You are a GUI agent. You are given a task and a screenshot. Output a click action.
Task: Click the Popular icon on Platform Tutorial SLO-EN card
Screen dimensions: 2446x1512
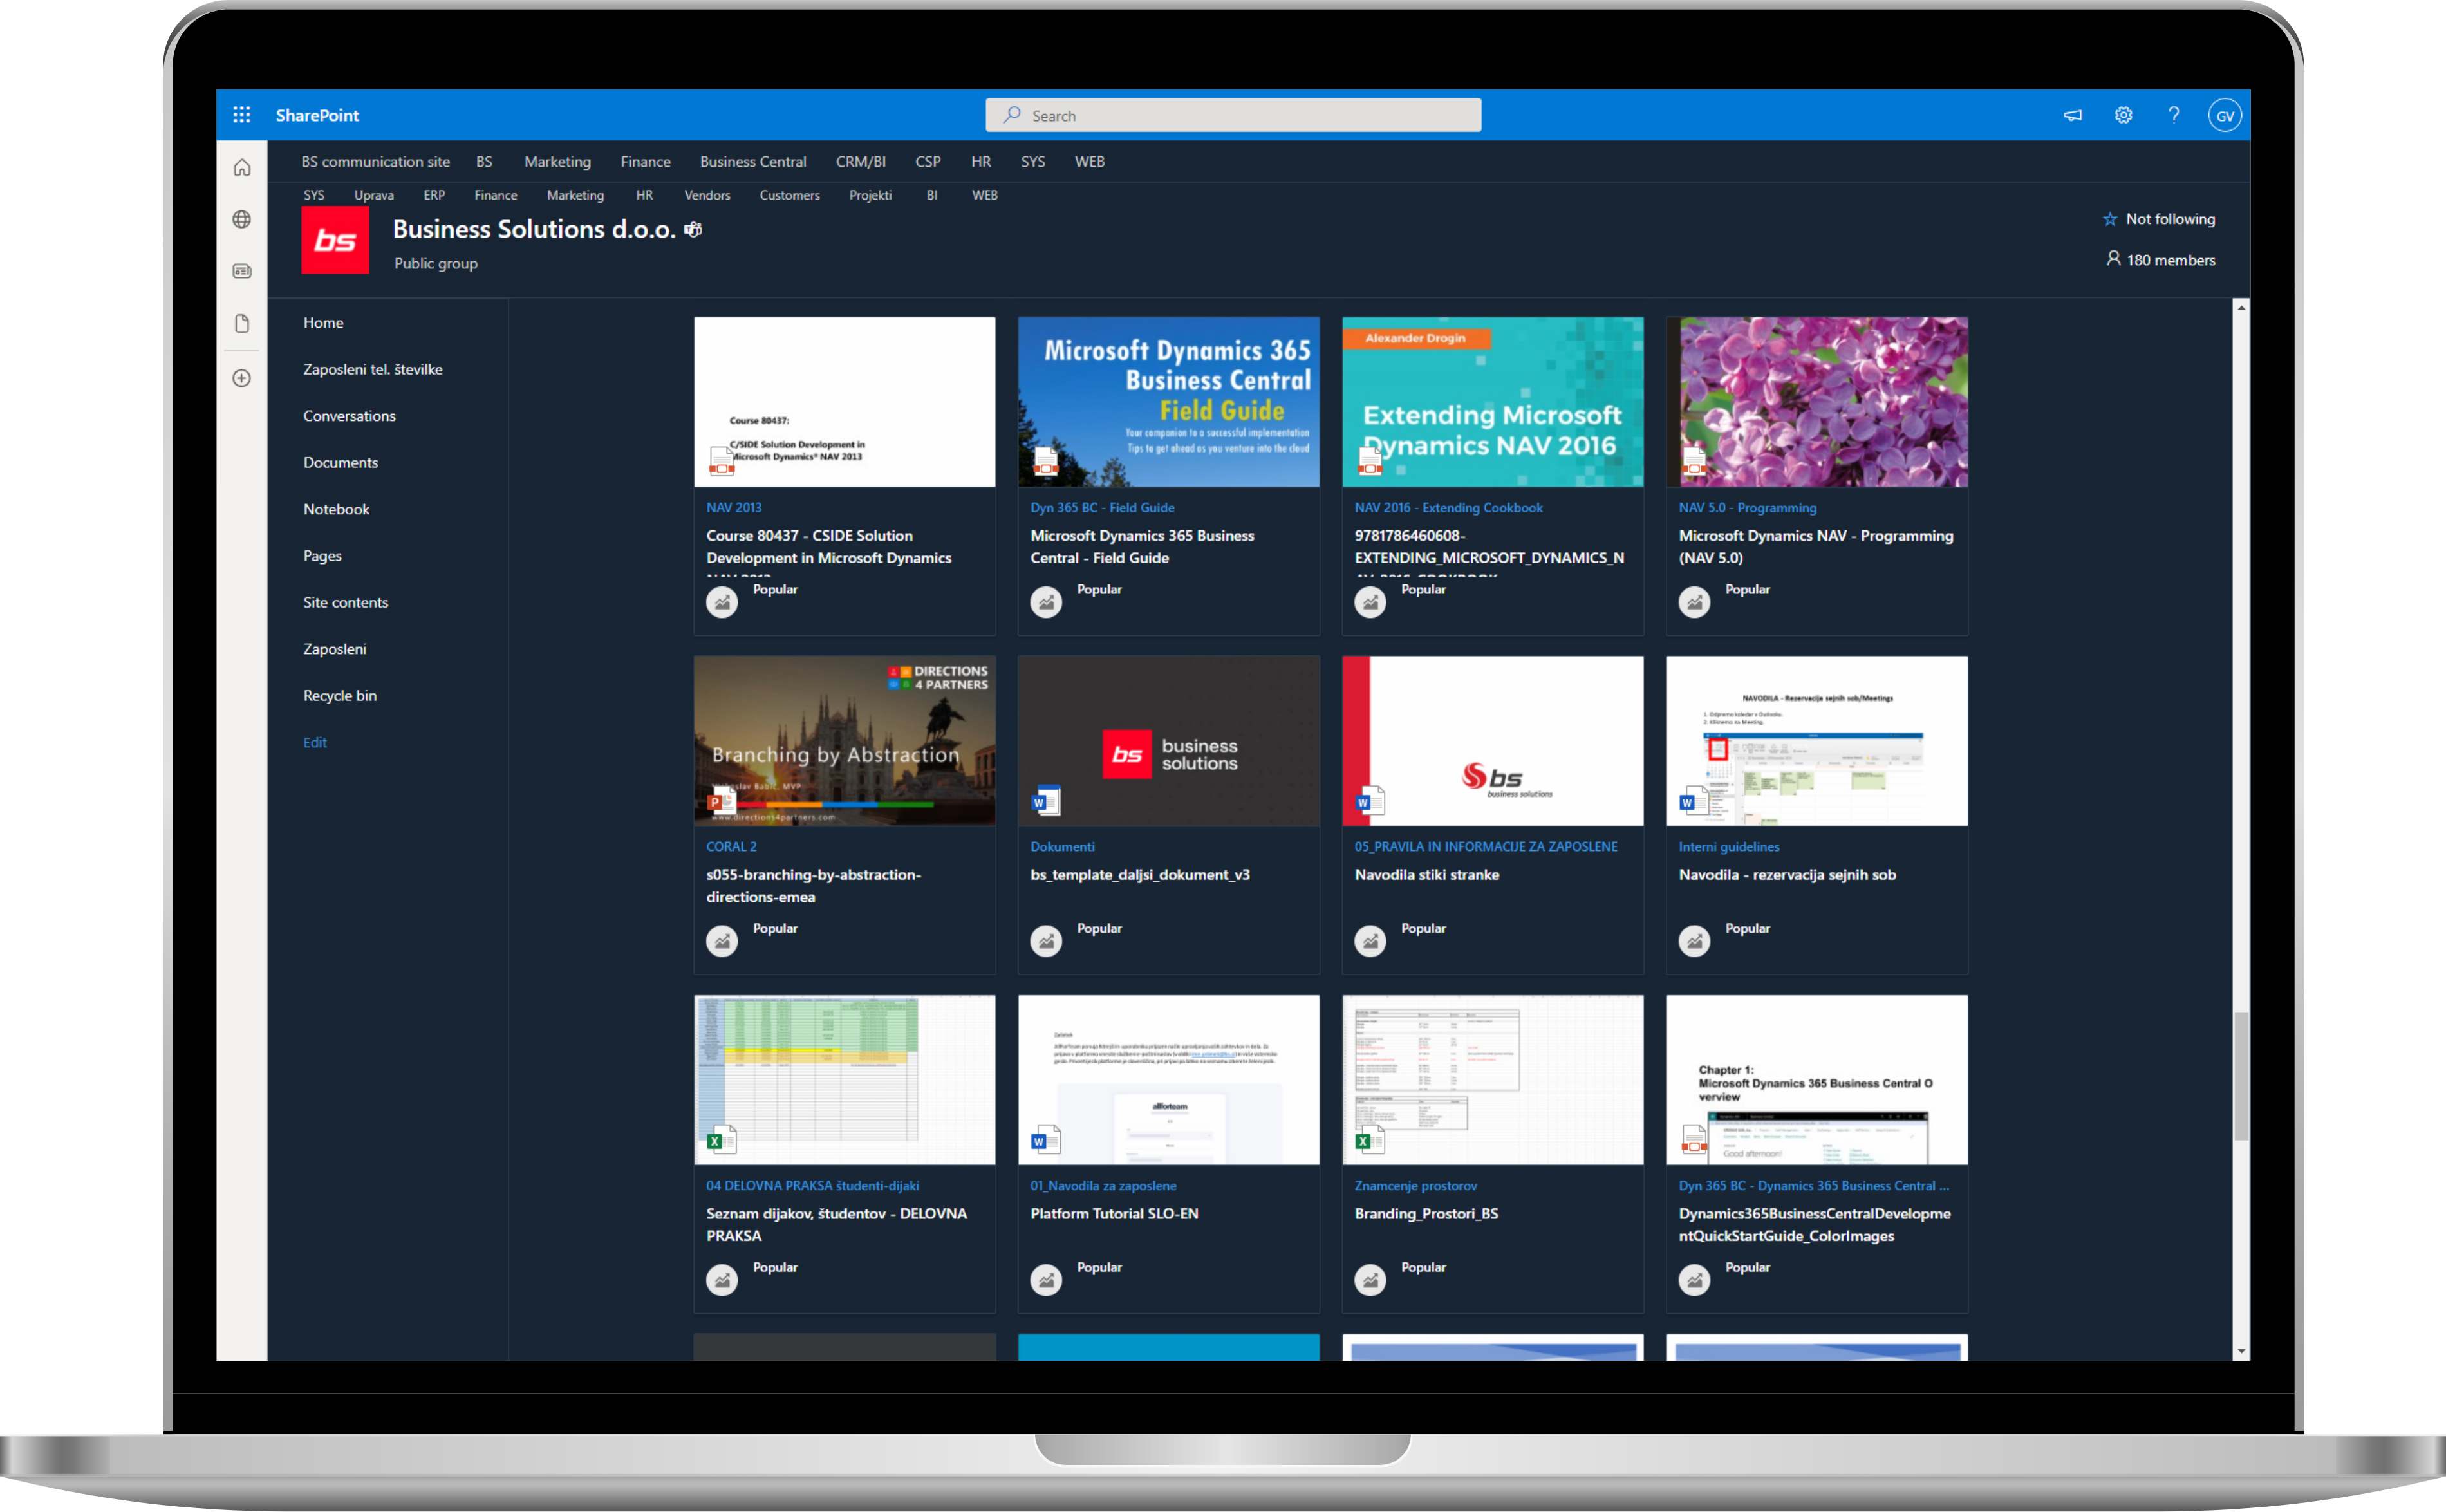[x=1046, y=1280]
